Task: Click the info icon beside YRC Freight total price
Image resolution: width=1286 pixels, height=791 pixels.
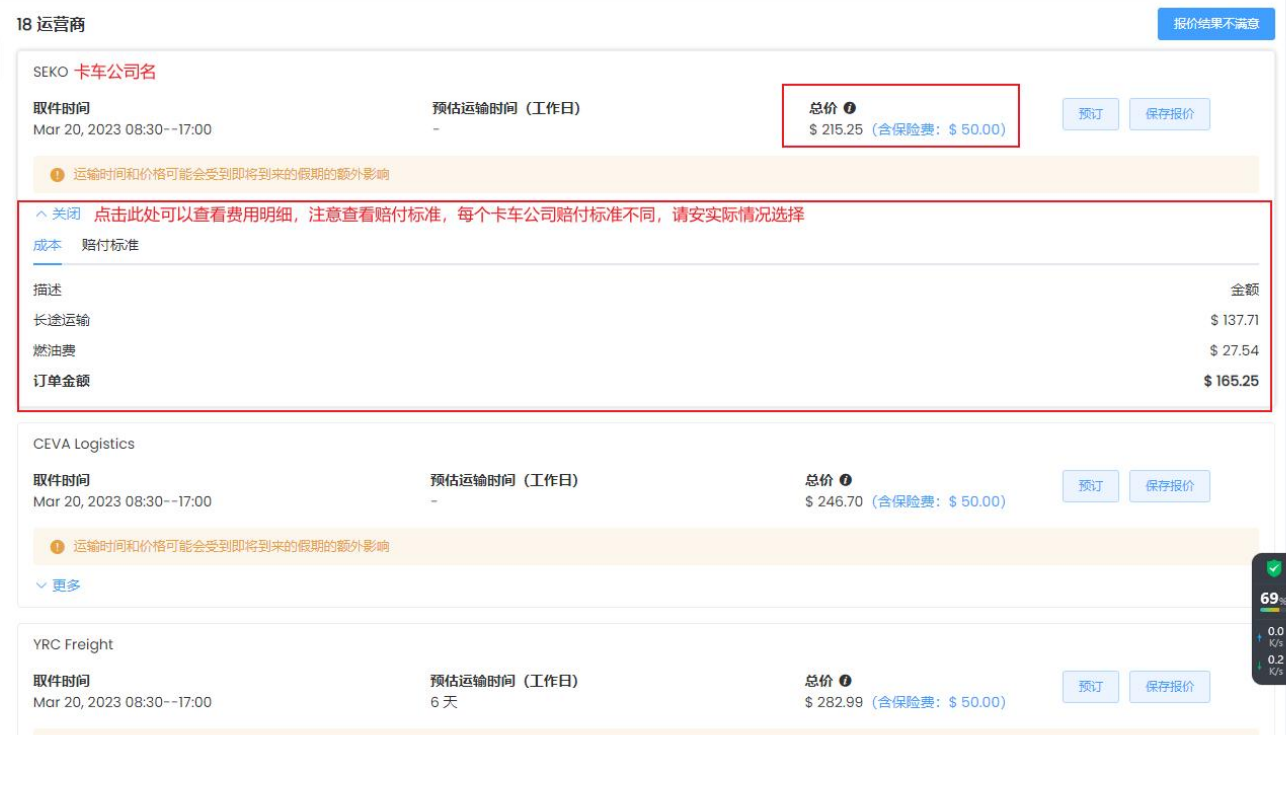Action: [845, 681]
